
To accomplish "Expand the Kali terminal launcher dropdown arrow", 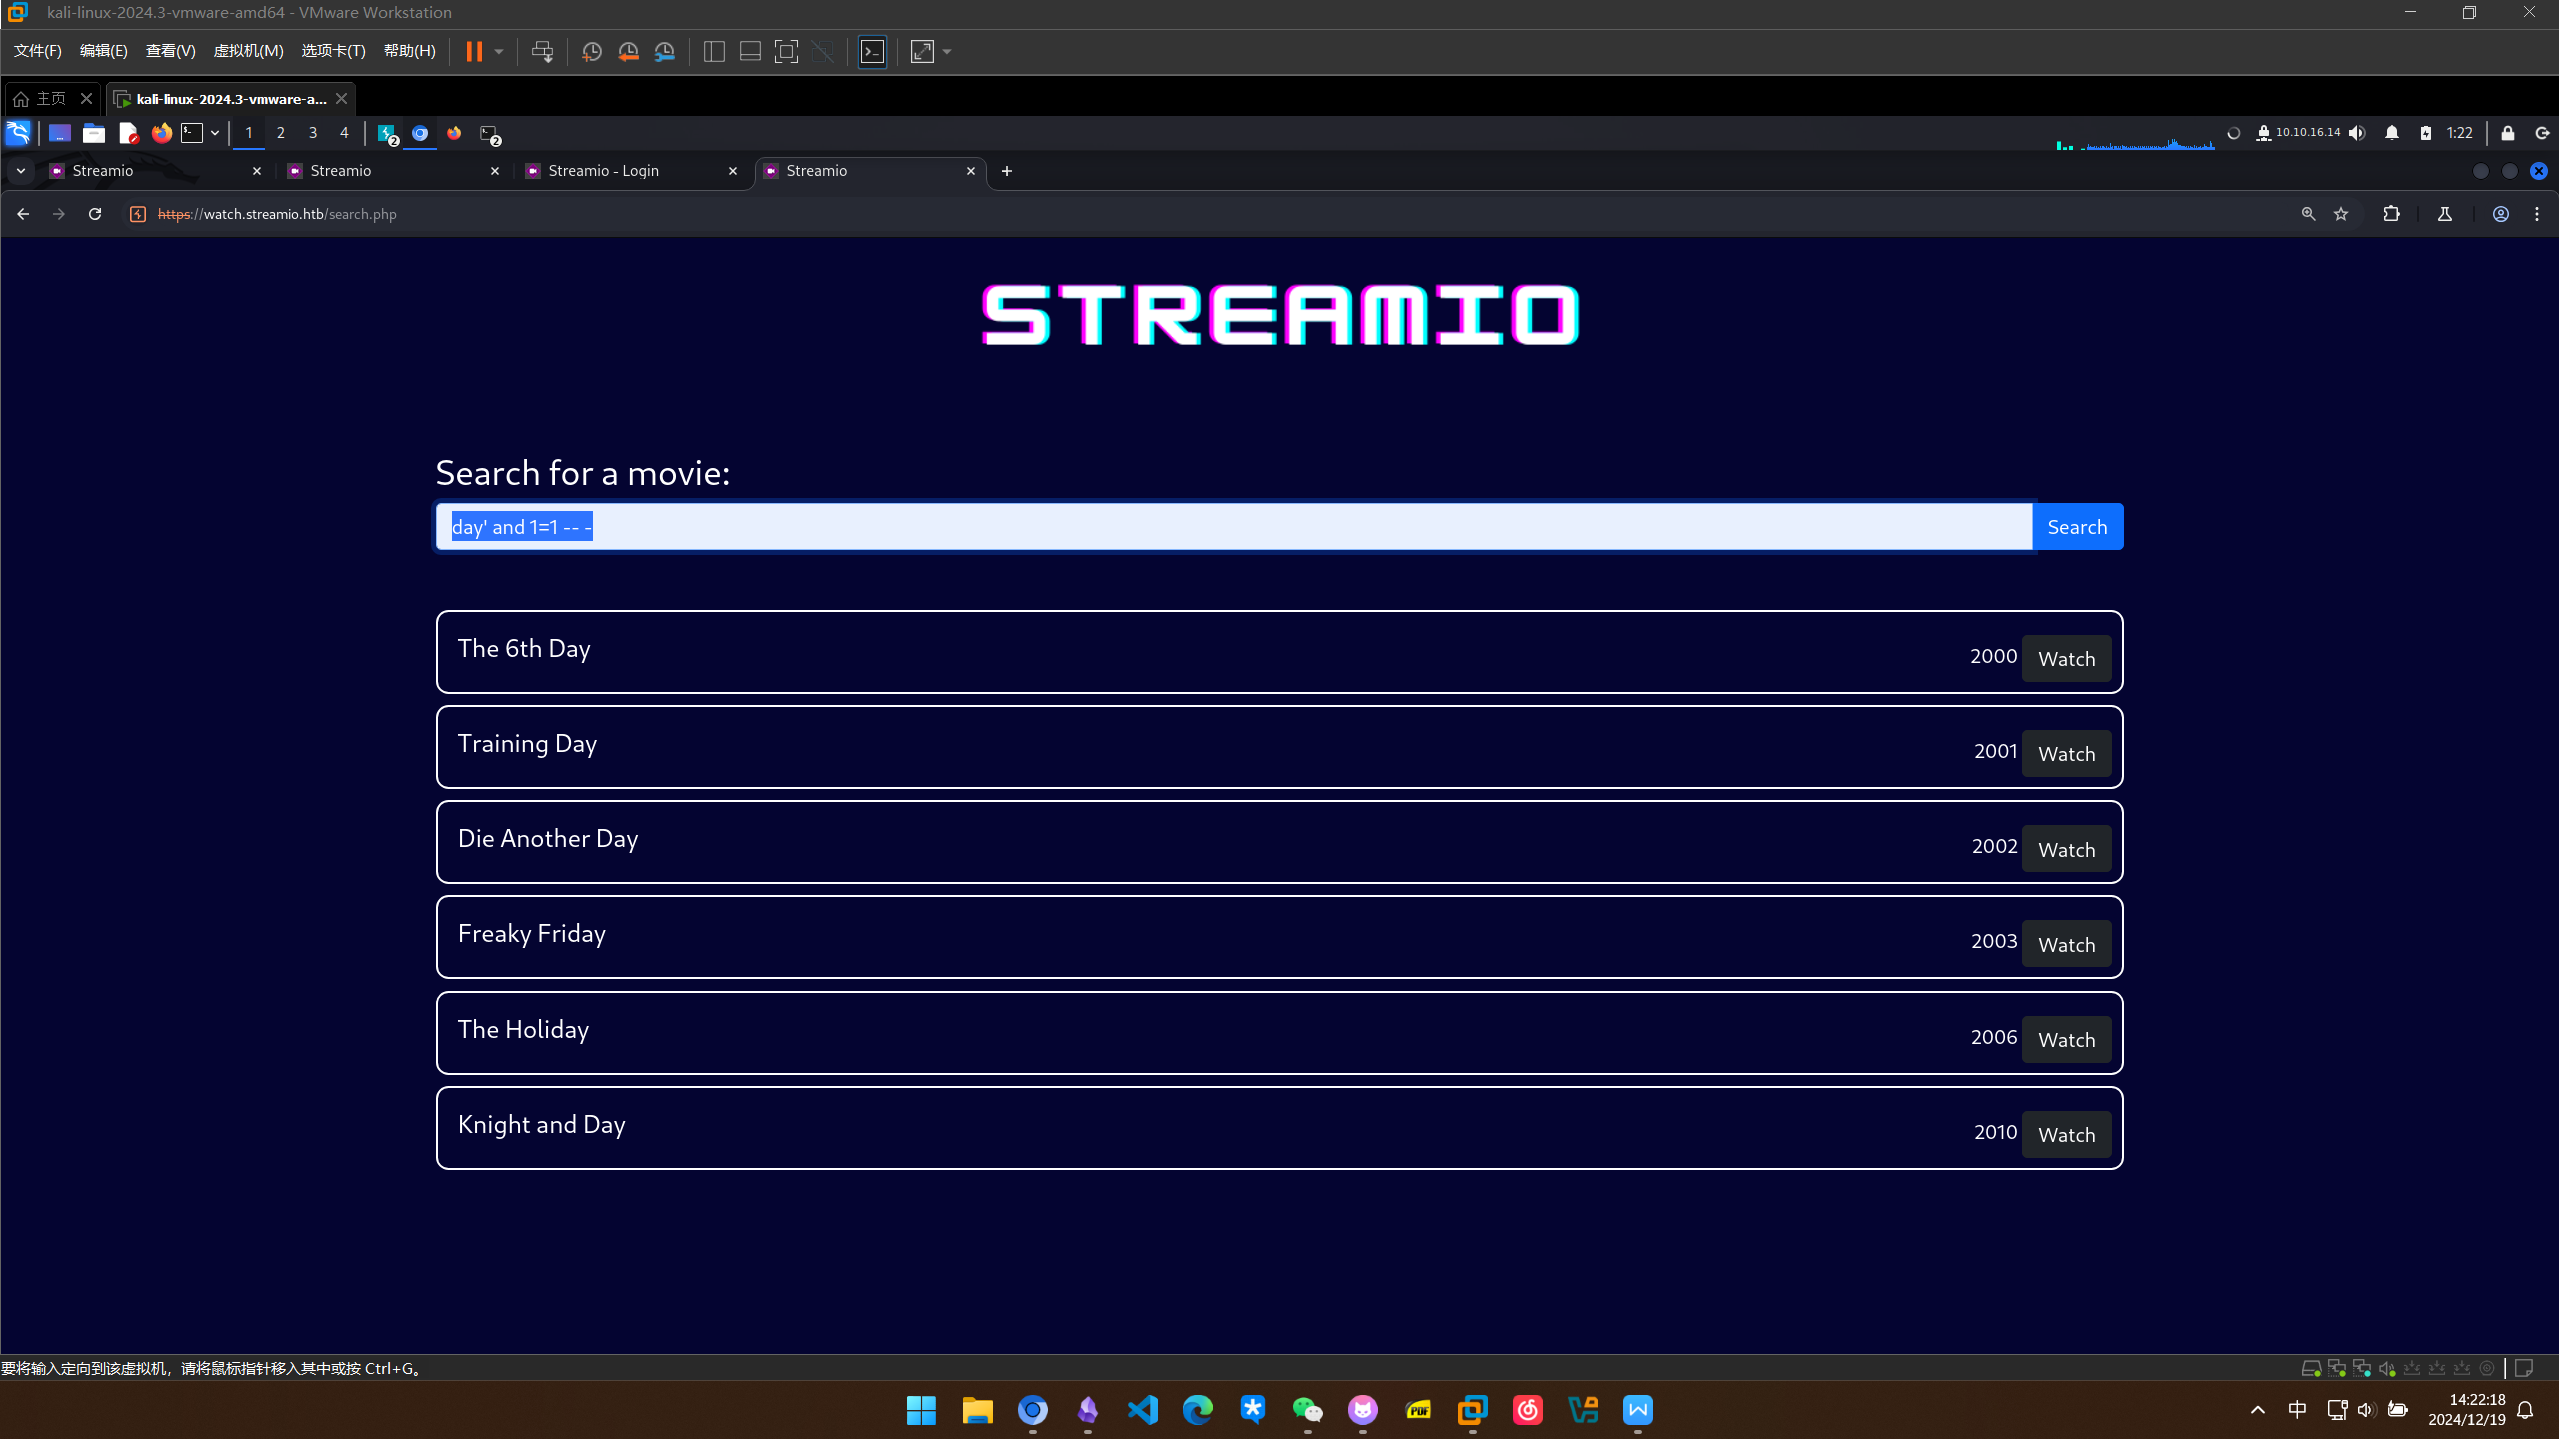I will pyautogui.click(x=215, y=133).
